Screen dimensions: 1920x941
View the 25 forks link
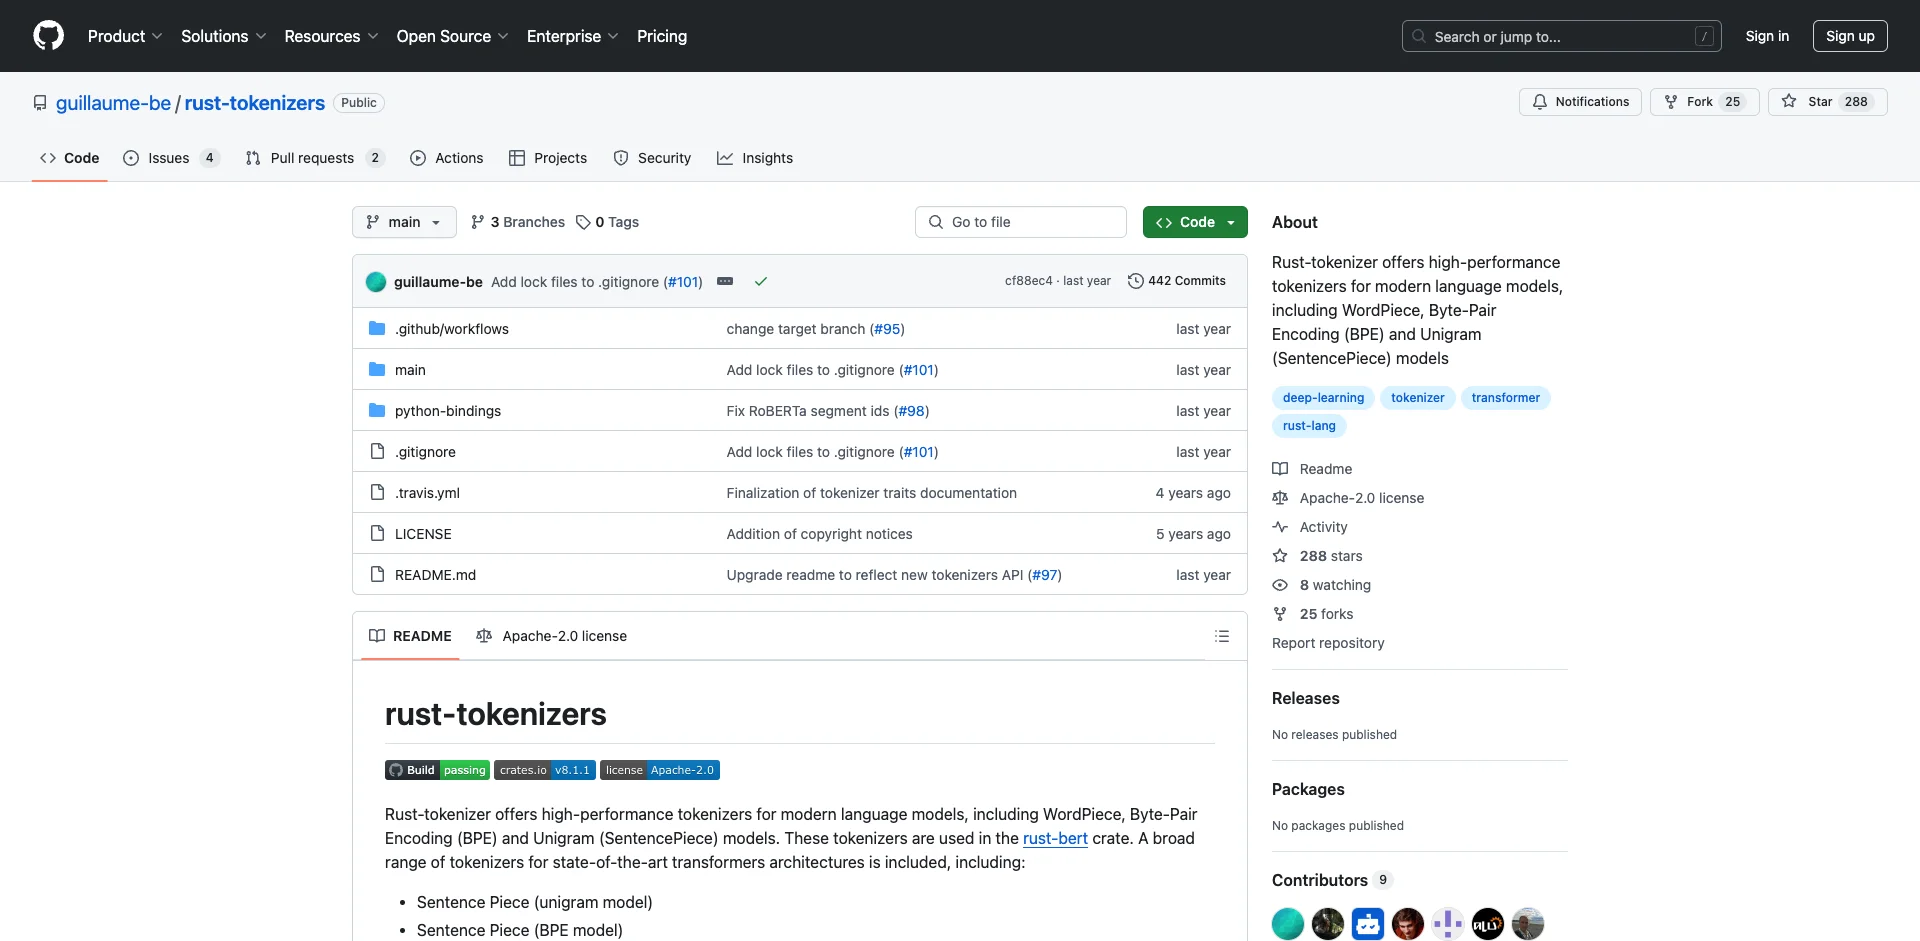(x=1312, y=614)
